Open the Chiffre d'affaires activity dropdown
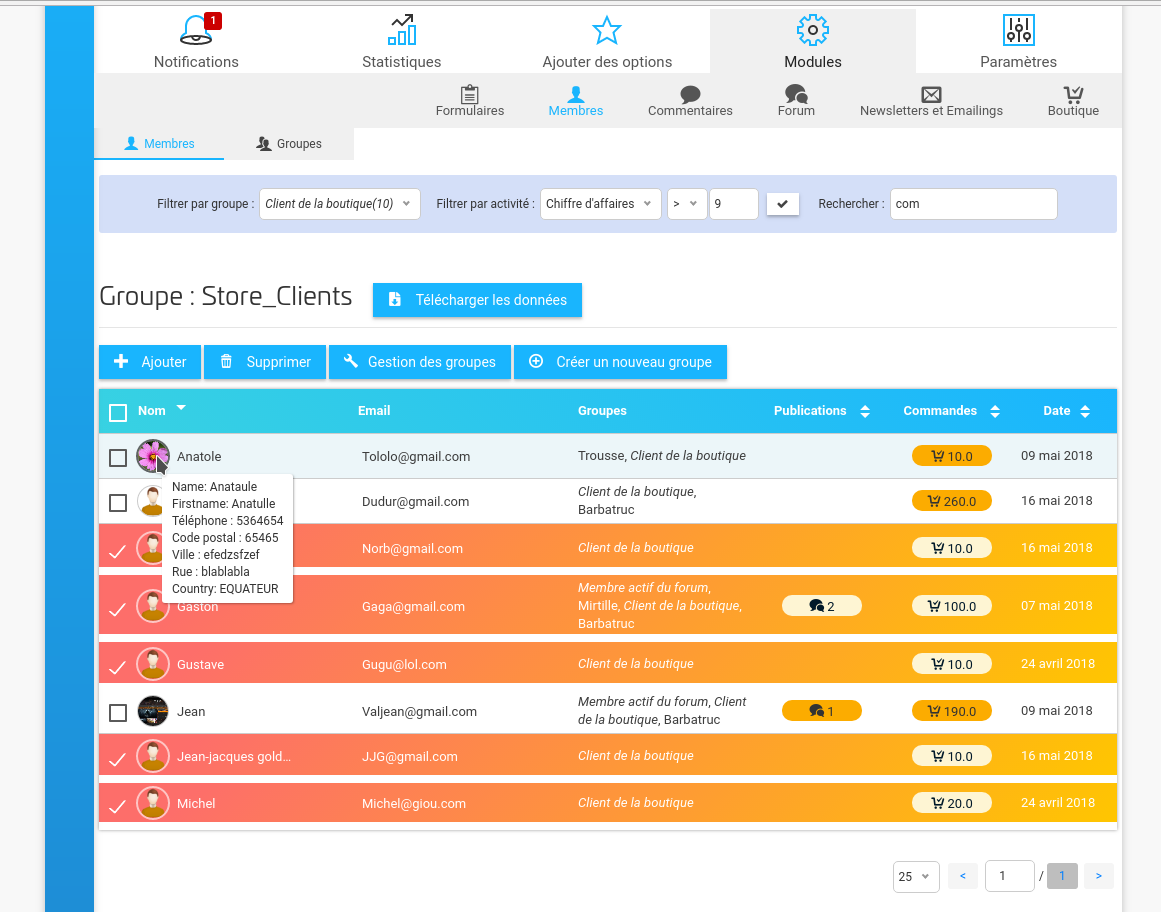The height and width of the screenshot is (912, 1161). (600, 204)
